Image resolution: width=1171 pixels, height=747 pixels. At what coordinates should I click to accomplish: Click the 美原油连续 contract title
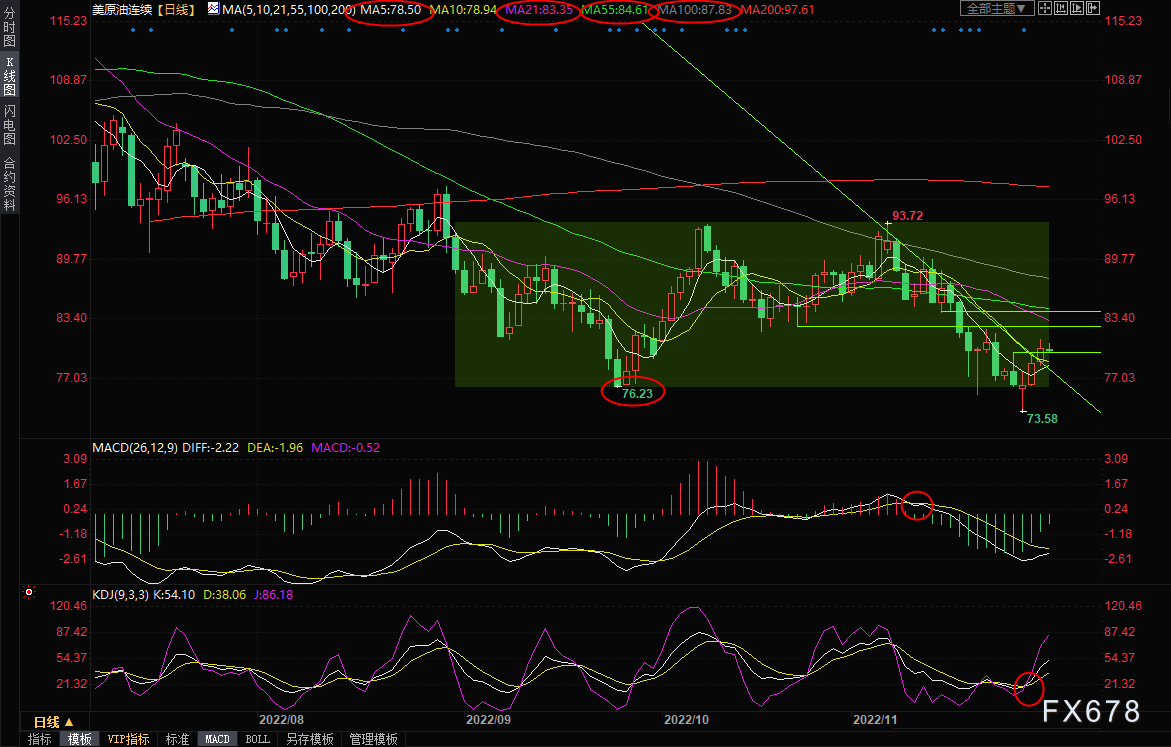[x=122, y=10]
